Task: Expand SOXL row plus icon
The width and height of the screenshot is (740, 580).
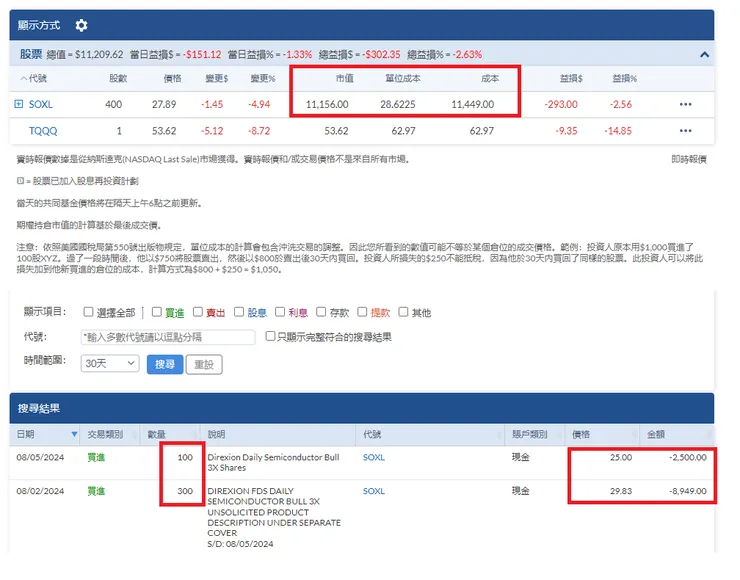Action: 18,104
